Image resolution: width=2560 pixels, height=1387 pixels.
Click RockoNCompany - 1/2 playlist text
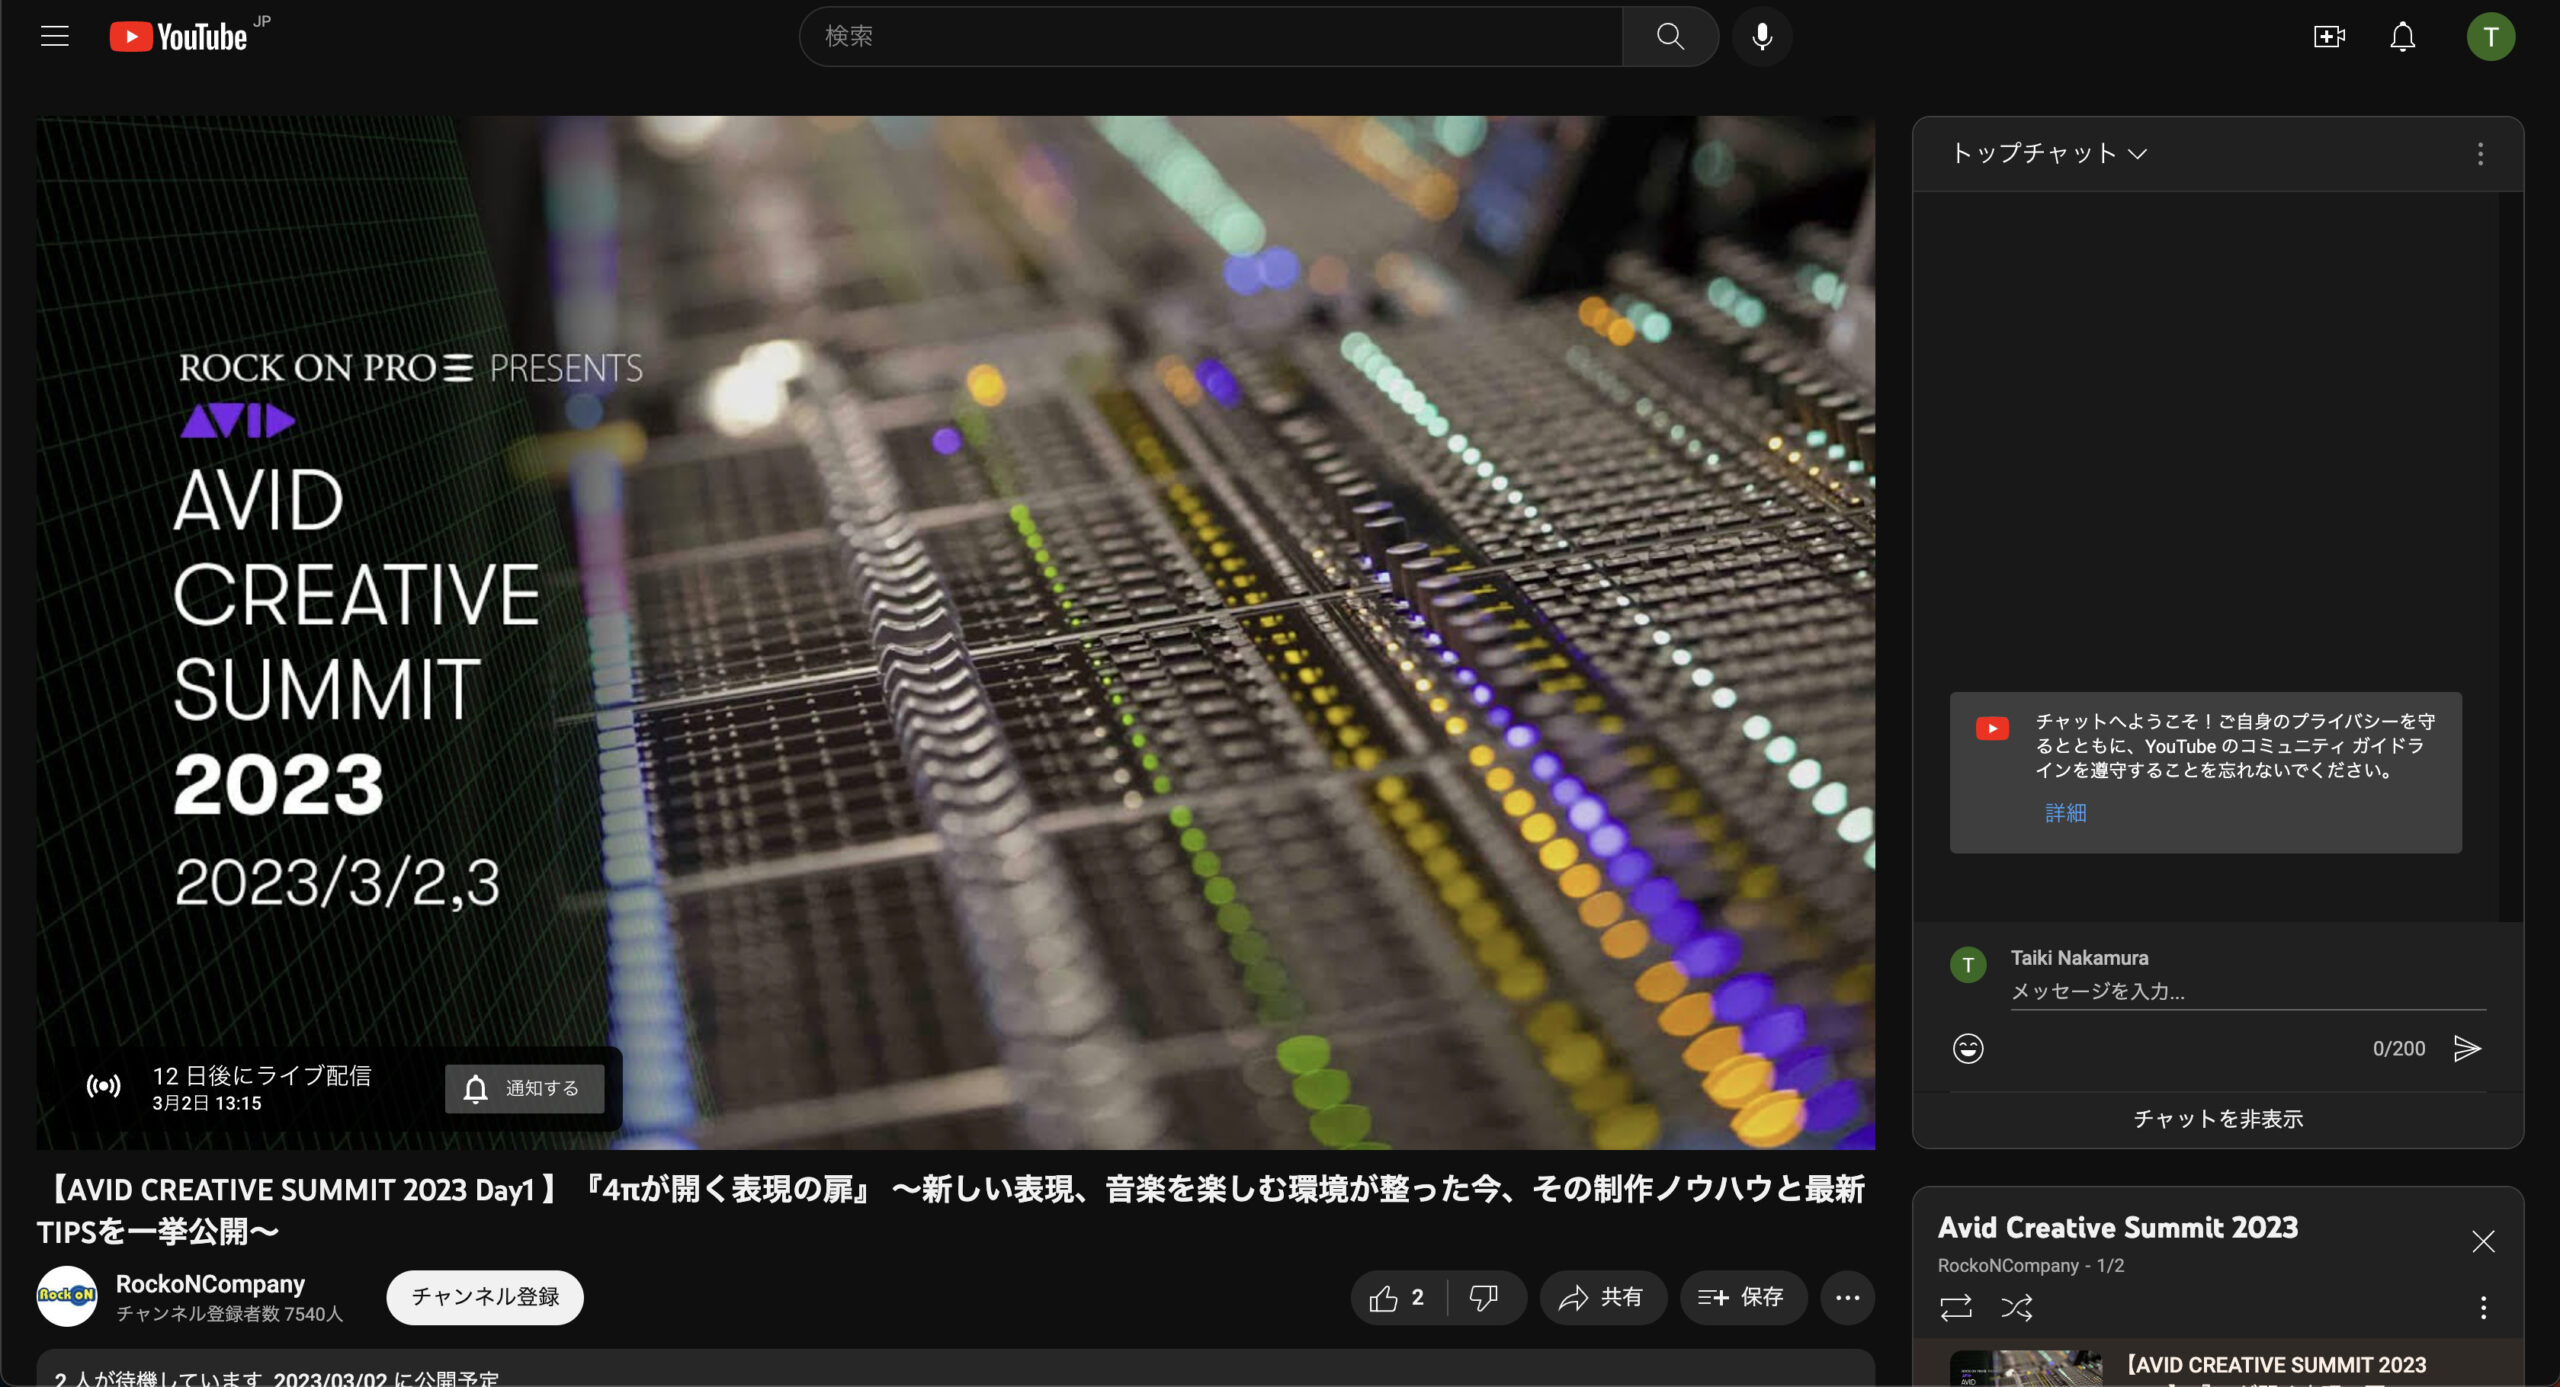coord(2031,1265)
